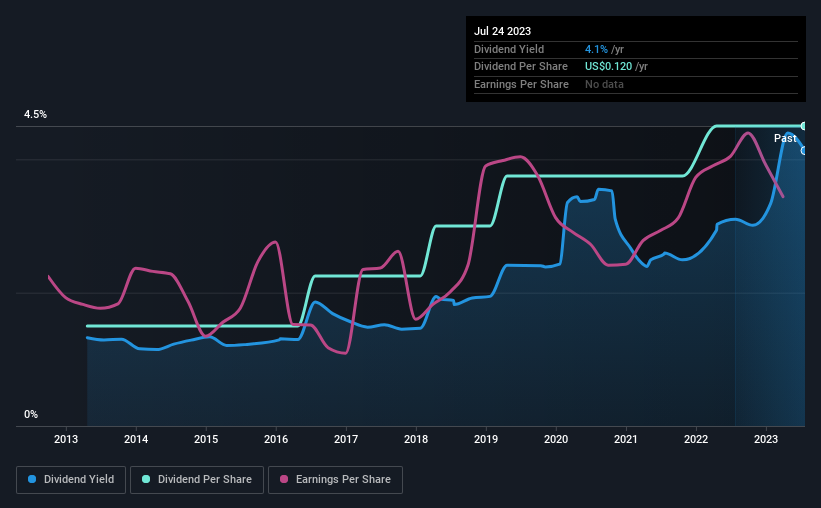821x508 pixels.
Task: Click the 2015 x-axis label
Action: 206,439
